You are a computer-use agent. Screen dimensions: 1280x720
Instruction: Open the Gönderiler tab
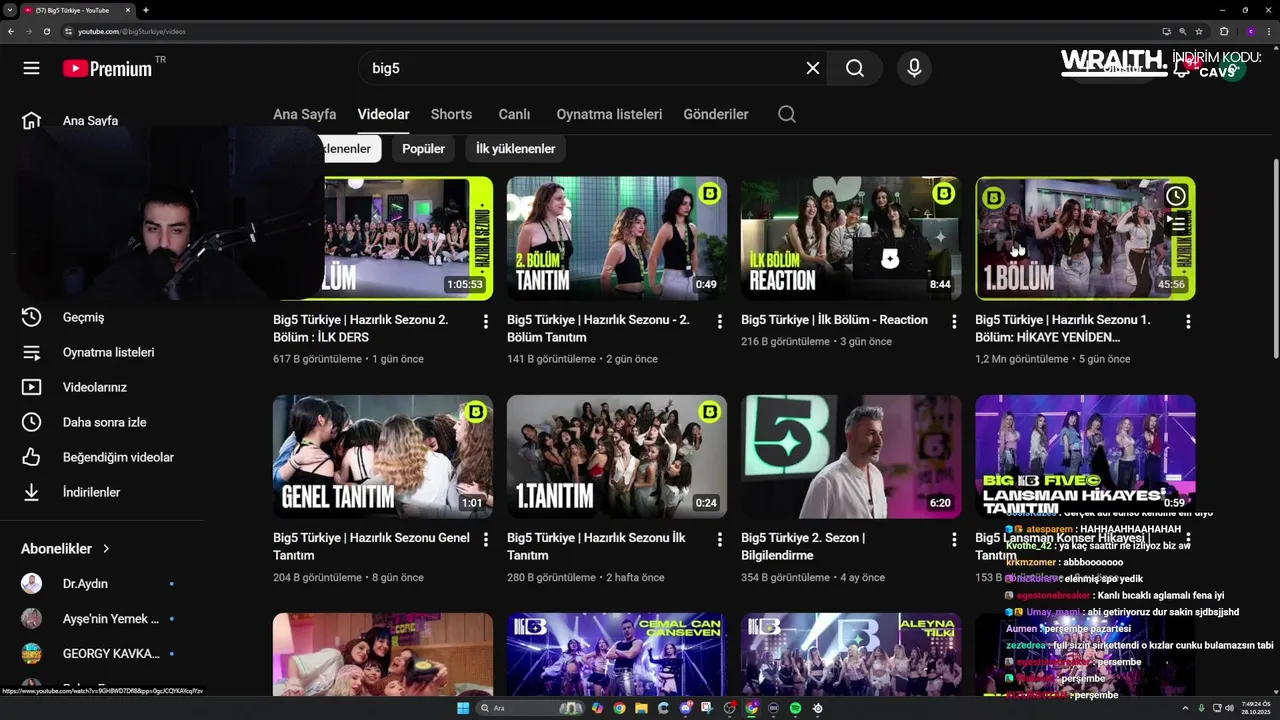click(716, 114)
